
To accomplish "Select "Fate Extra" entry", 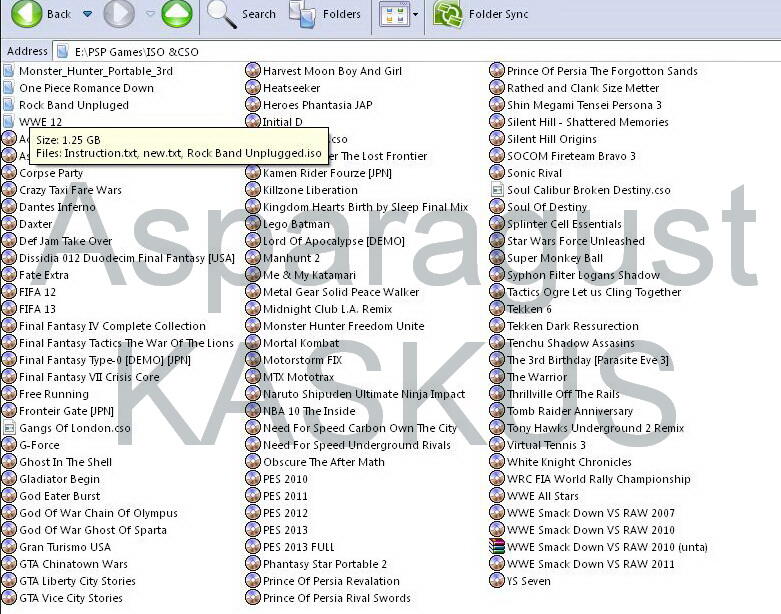I will pyautogui.click(x=35, y=275).
